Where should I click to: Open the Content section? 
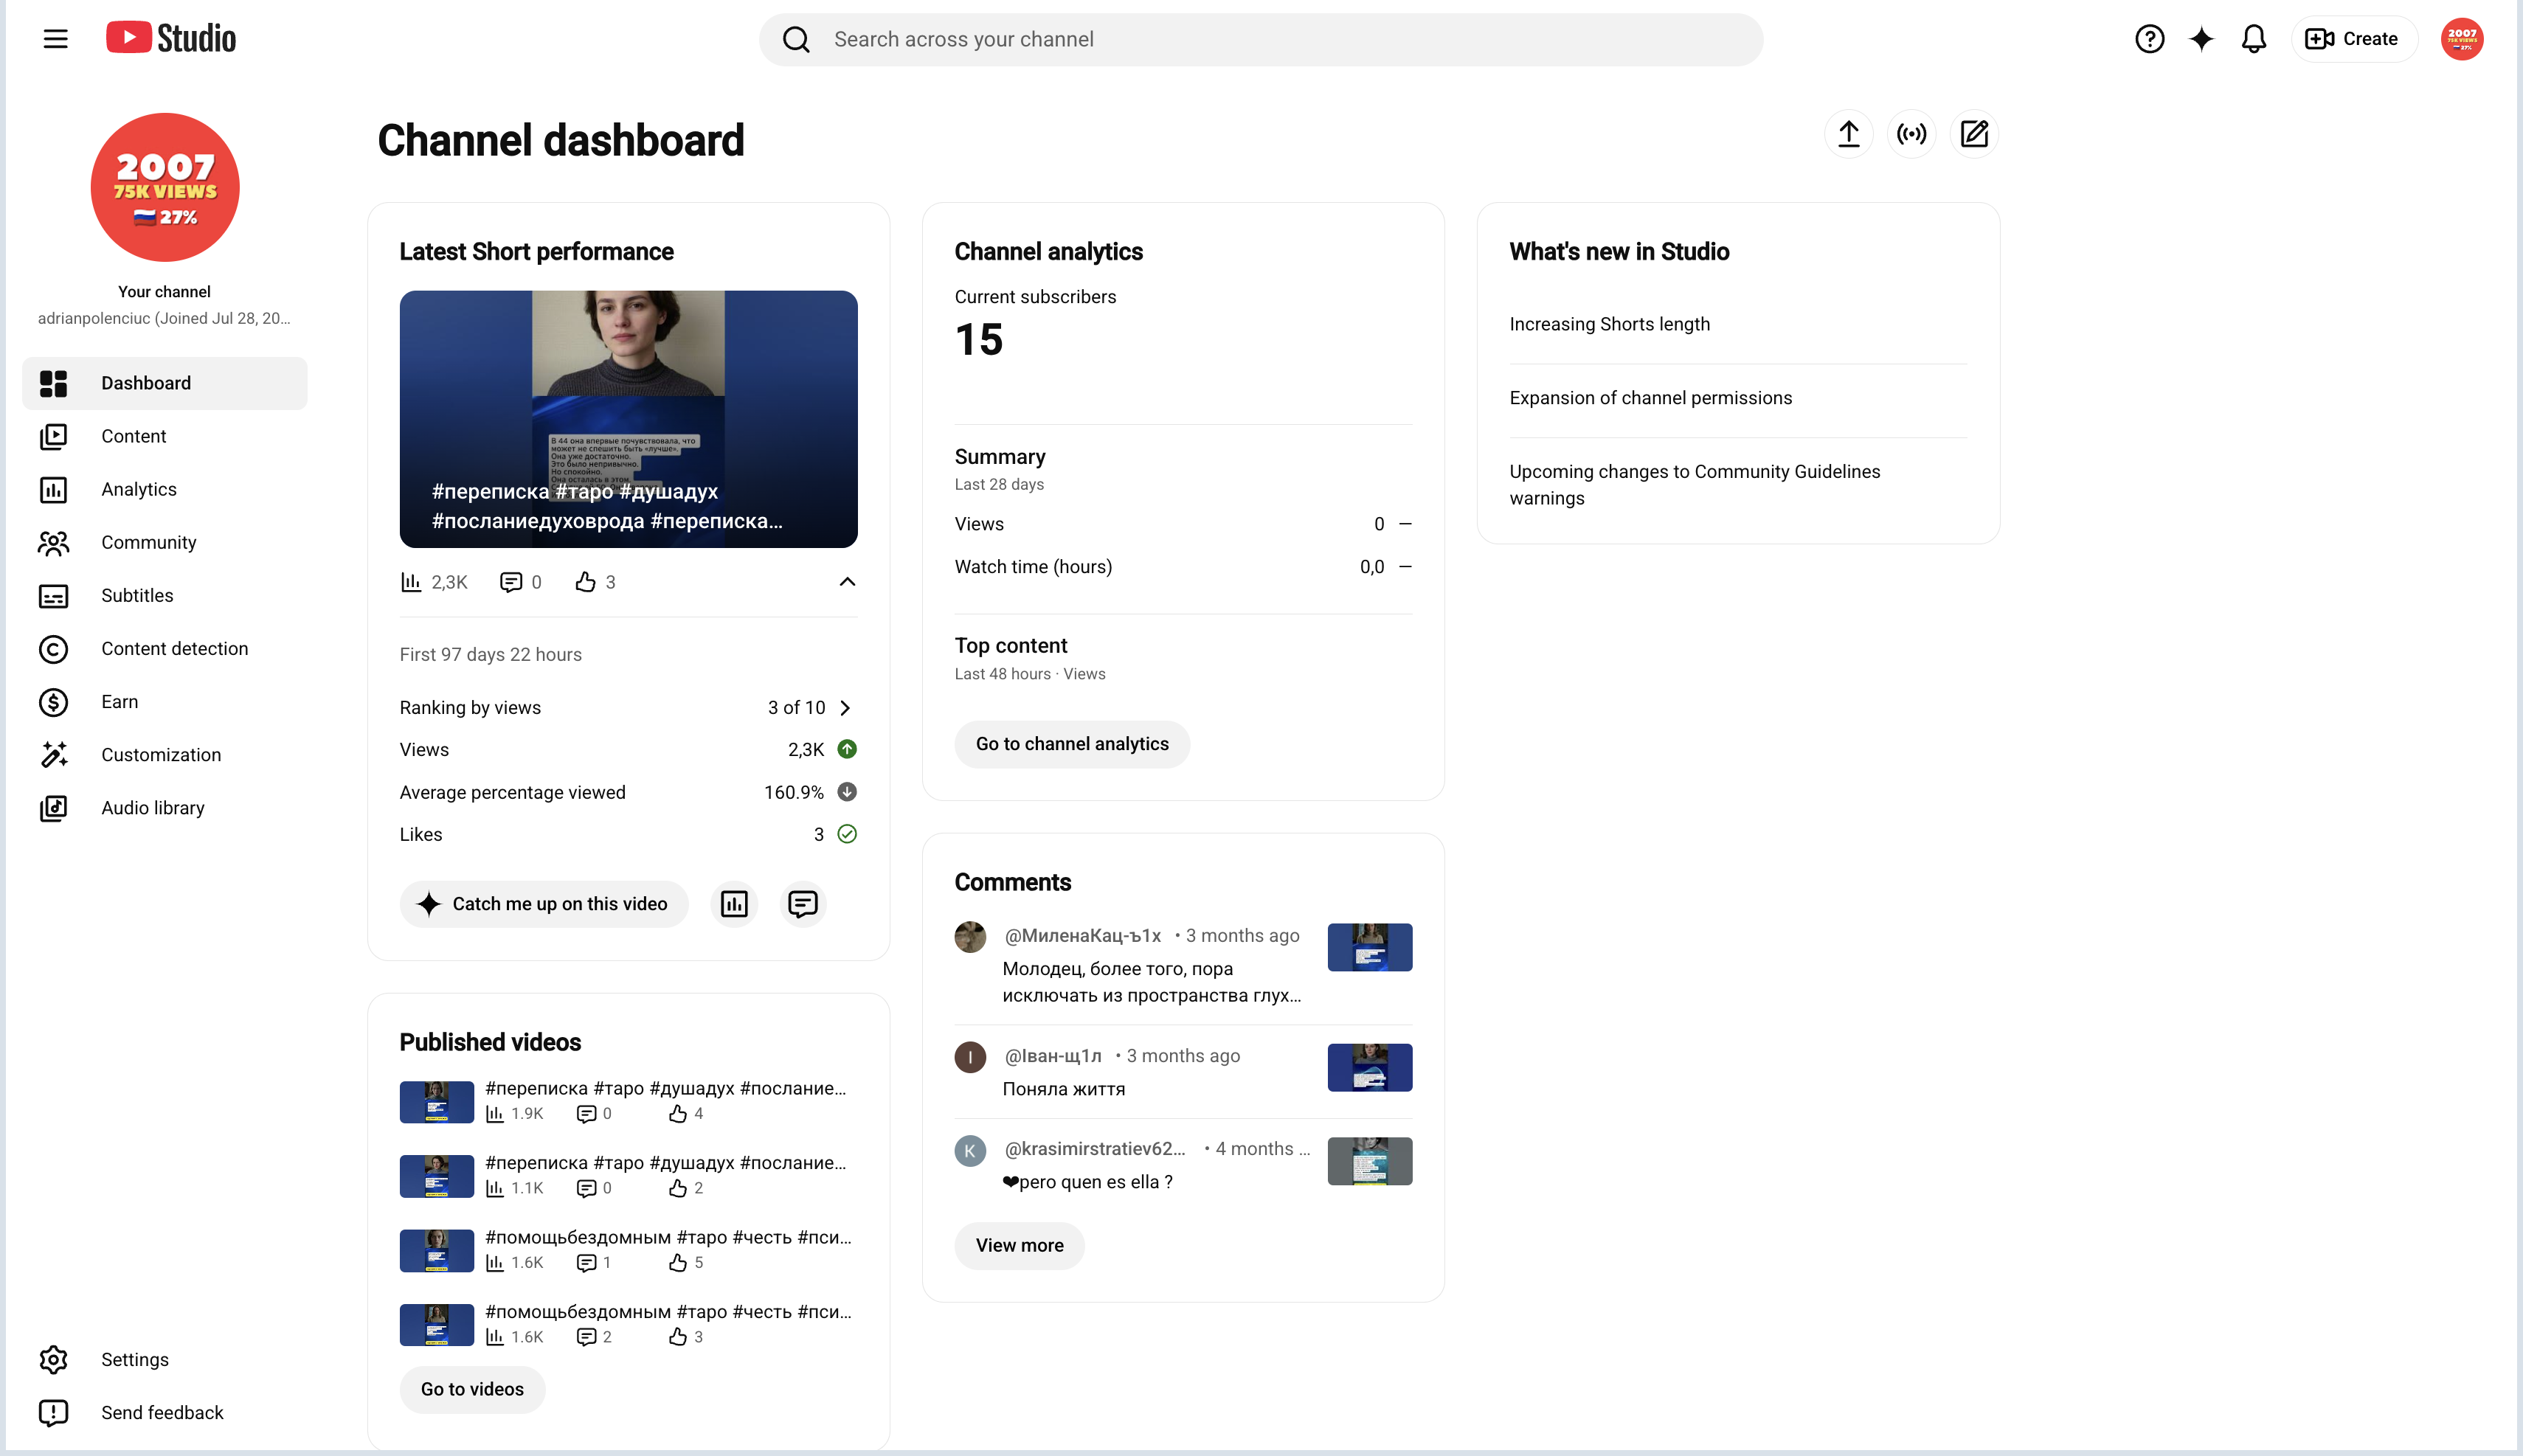pyautogui.click(x=165, y=436)
